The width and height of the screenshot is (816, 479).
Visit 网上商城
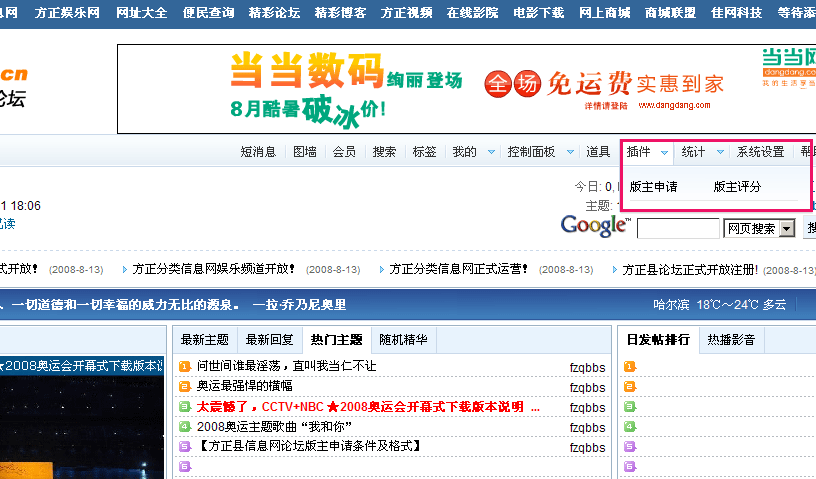pos(605,12)
